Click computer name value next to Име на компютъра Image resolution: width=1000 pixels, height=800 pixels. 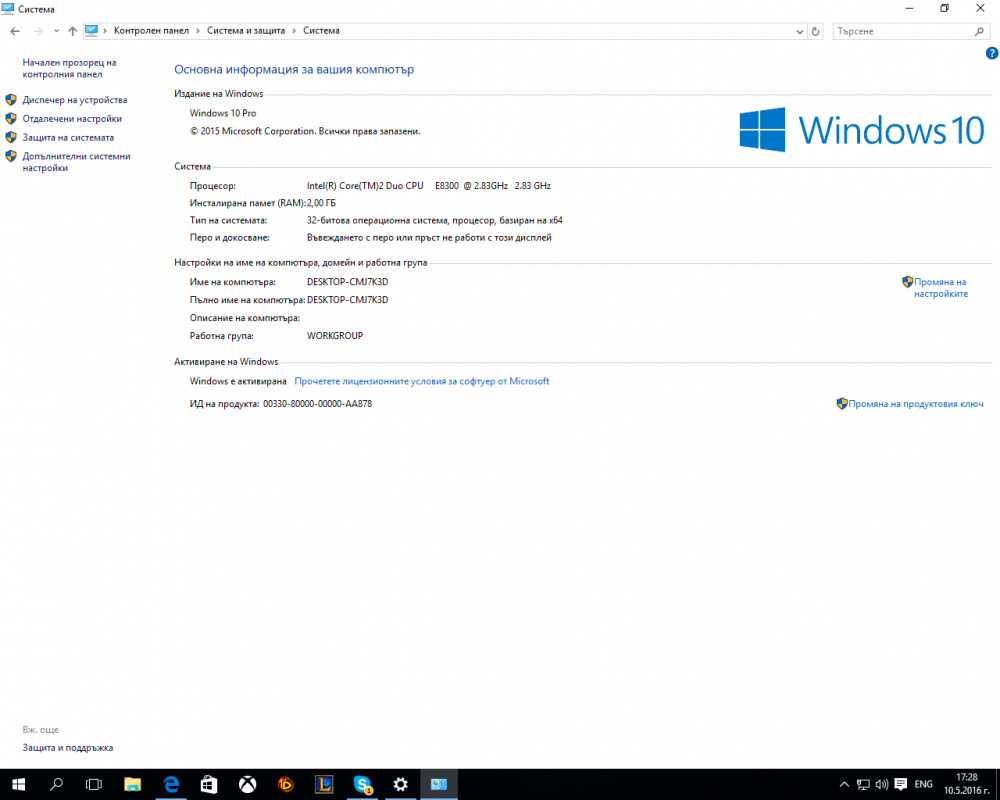tap(348, 281)
